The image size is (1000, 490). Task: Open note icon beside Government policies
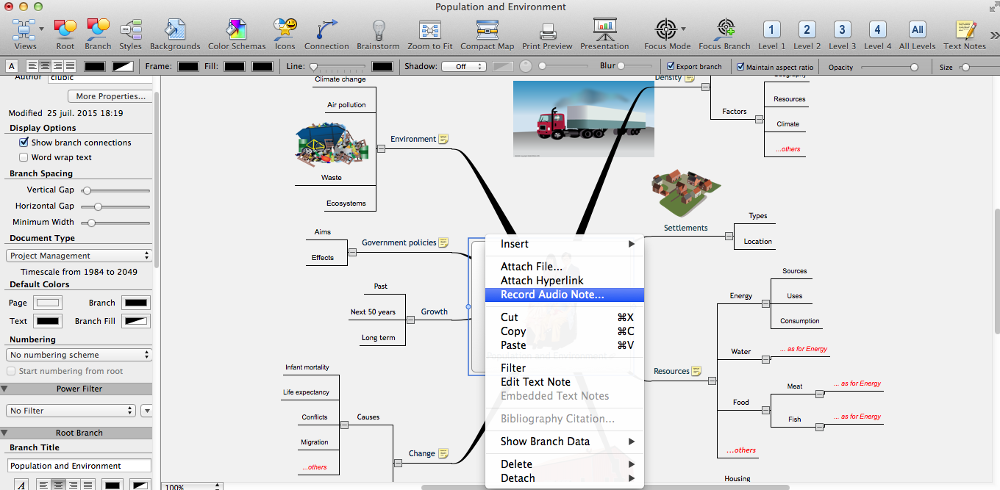(x=444, y=242)
